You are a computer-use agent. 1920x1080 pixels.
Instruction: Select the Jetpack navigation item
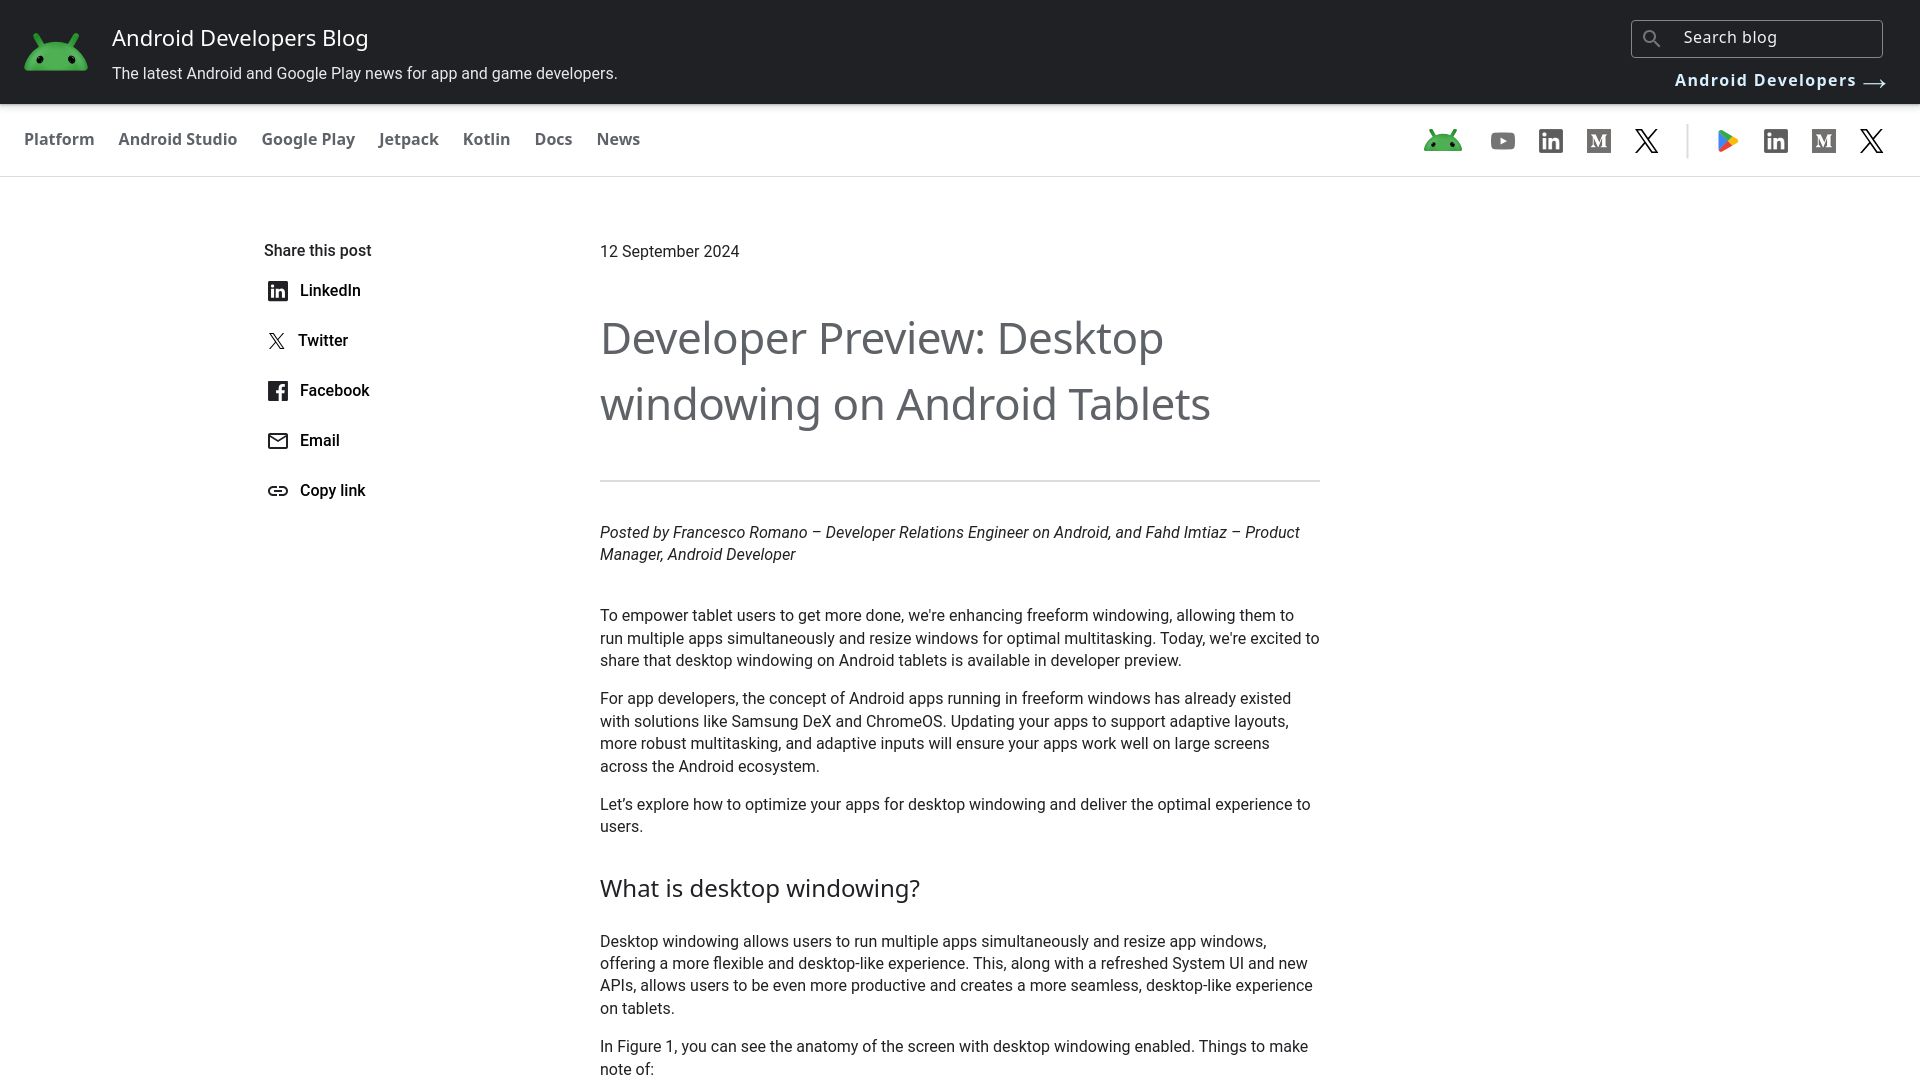coord(409,139)
